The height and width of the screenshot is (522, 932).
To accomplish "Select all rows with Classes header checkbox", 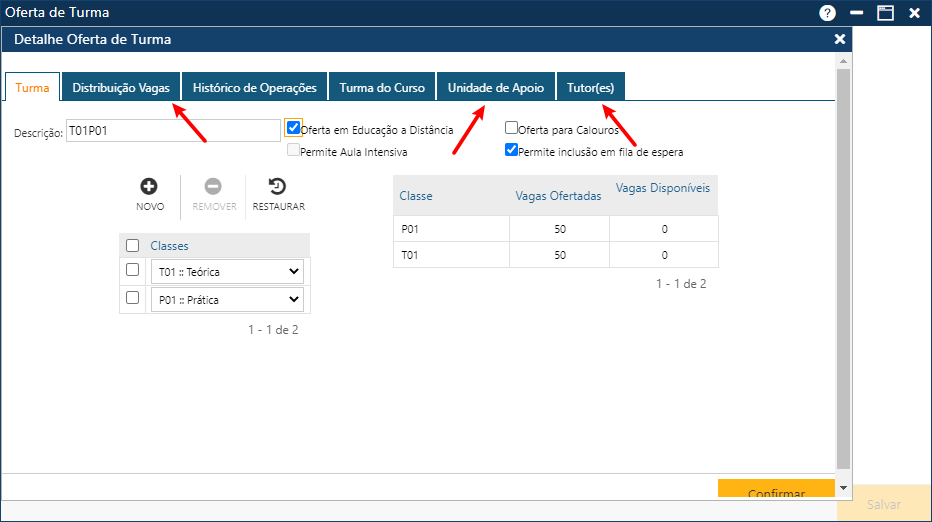I will click(133, 246).
